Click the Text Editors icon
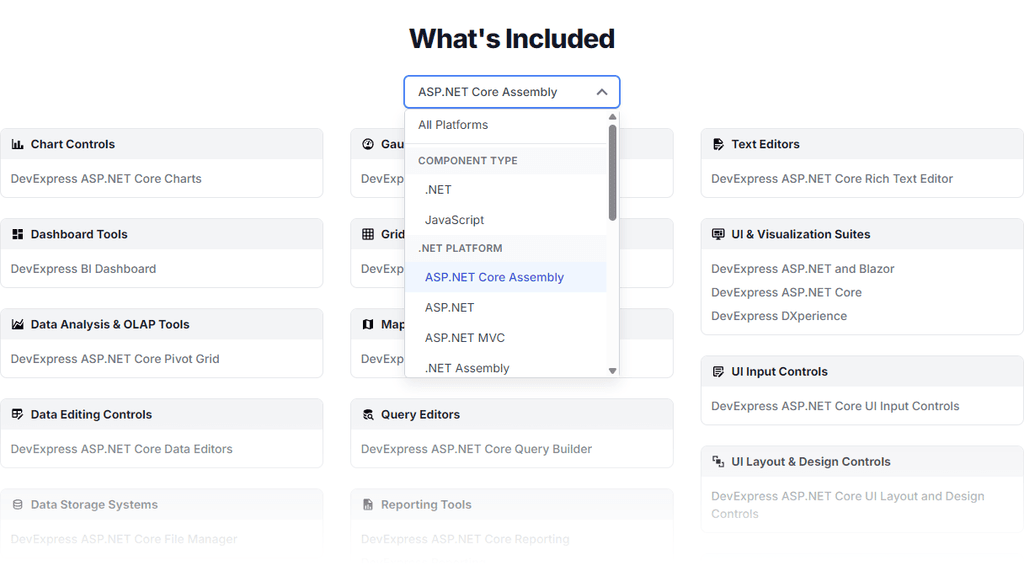The image size is (1024, 566). pyautogui.click(x=718, y=144)
